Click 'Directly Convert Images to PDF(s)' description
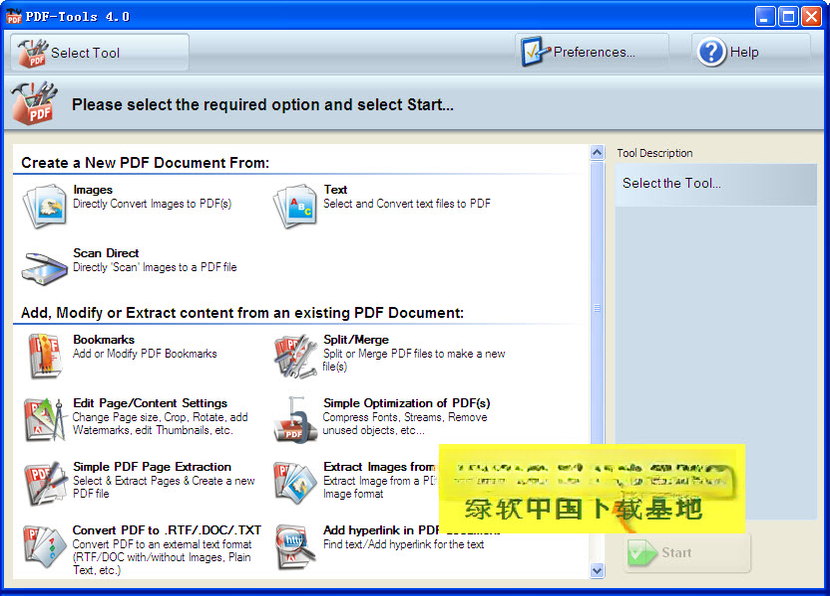This screenshot has height=596, width=830. pos(152,204)
